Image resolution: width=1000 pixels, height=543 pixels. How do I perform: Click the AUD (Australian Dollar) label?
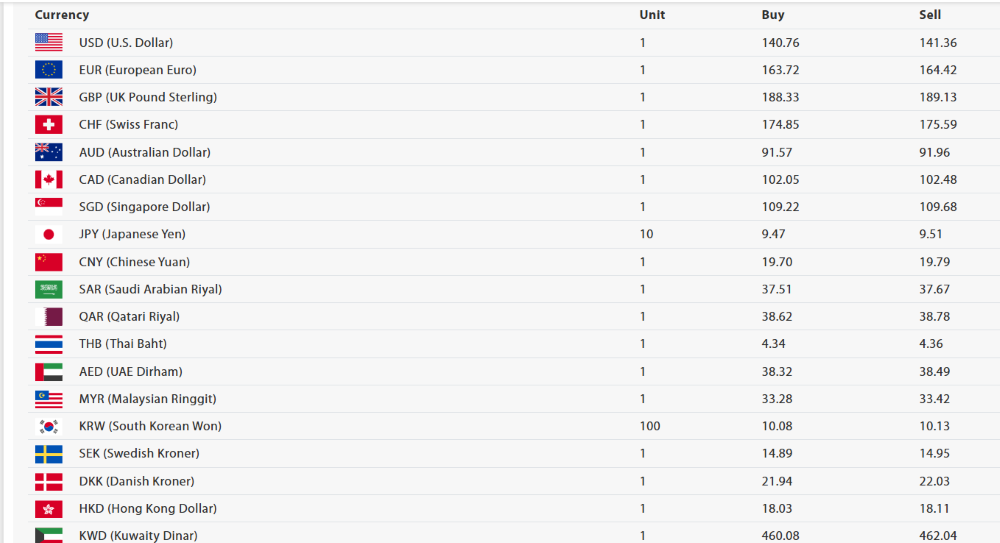click(145, 152)
